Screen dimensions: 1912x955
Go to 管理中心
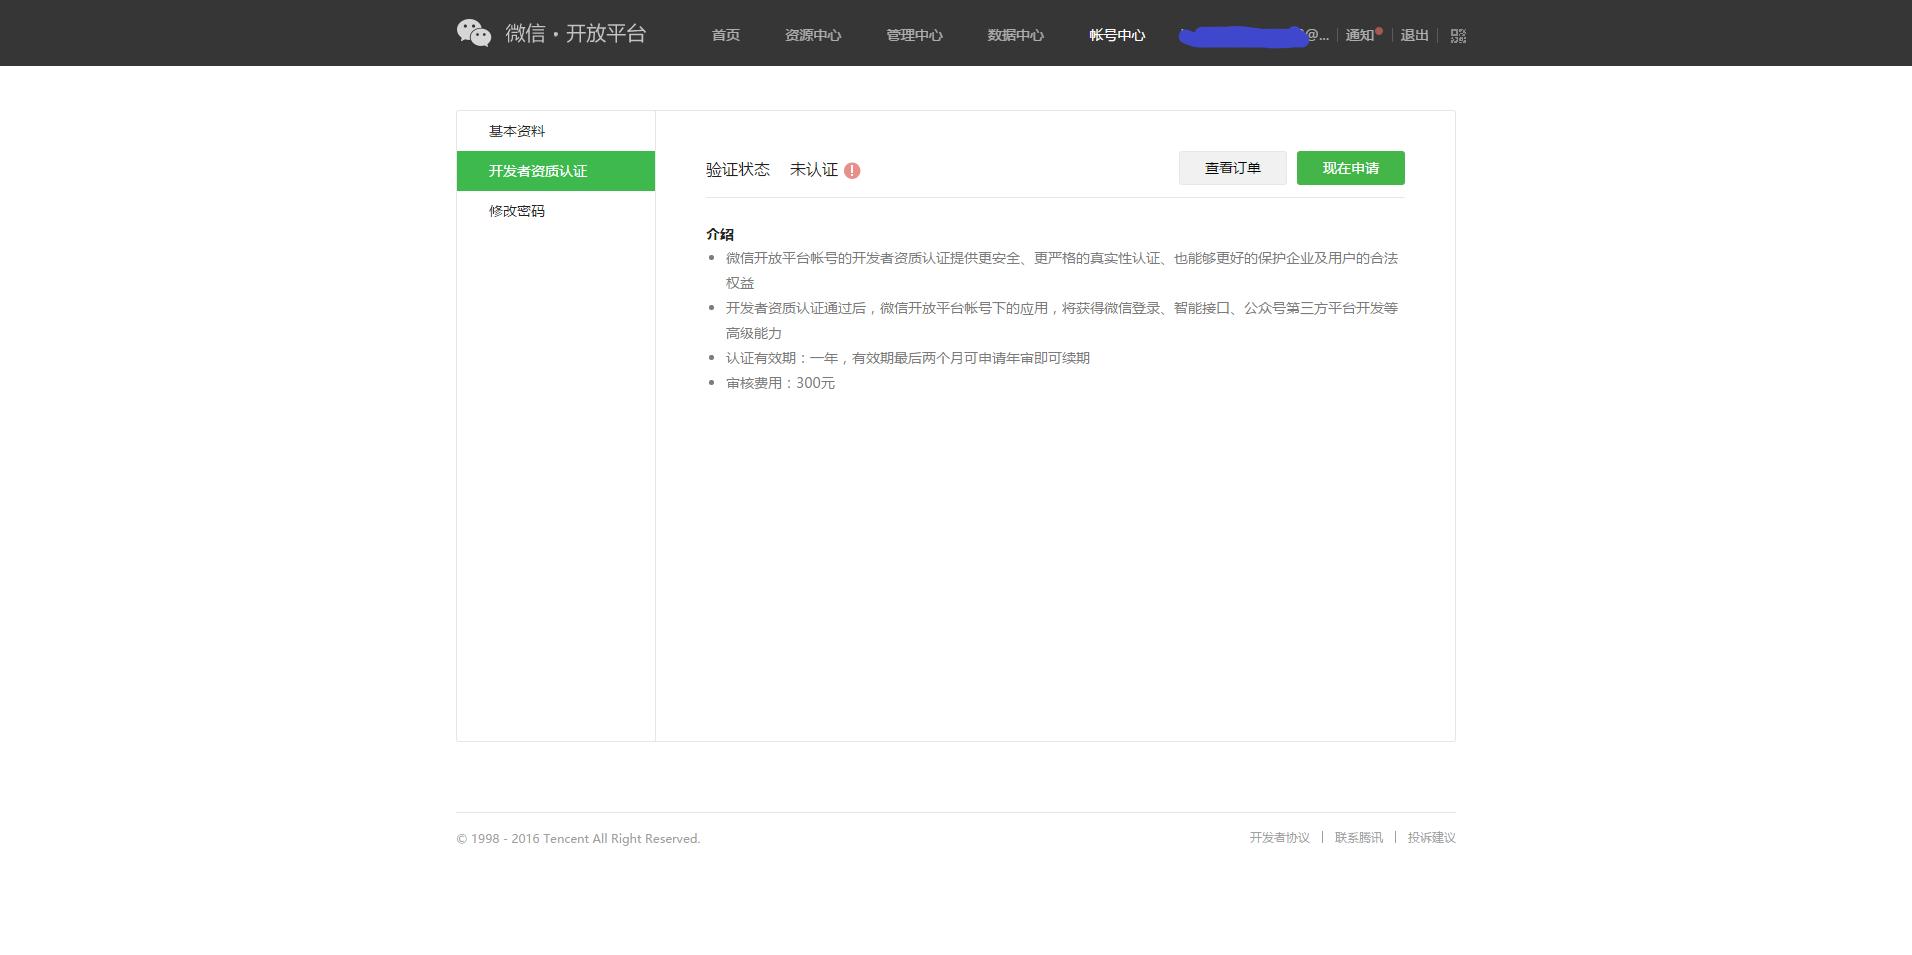[912, 35]
